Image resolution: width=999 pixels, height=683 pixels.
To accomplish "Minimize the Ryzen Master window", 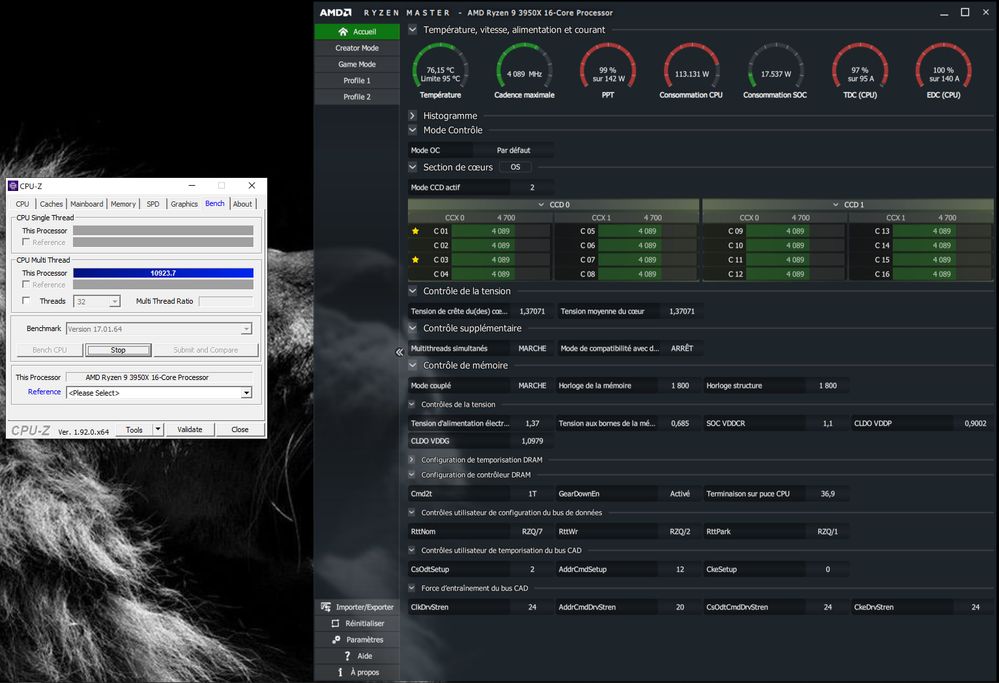I will pos(944,13).
